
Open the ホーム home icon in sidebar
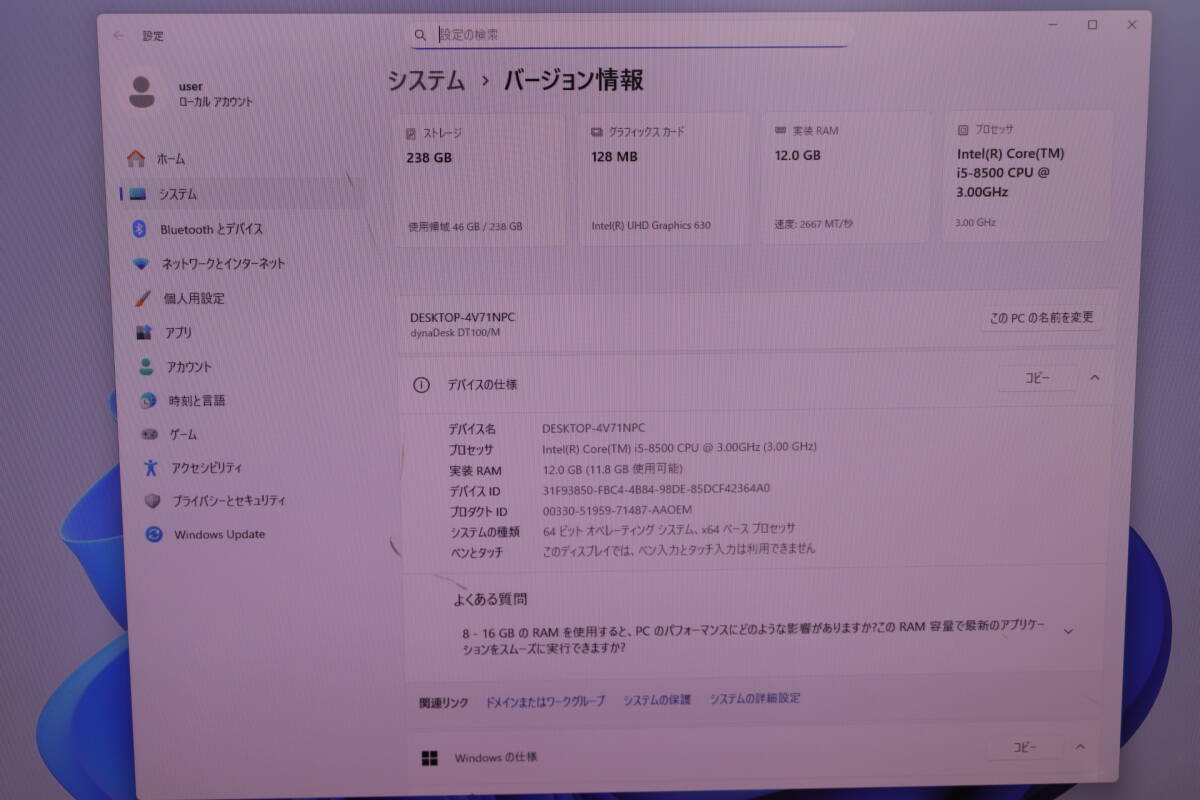[136, 158]
